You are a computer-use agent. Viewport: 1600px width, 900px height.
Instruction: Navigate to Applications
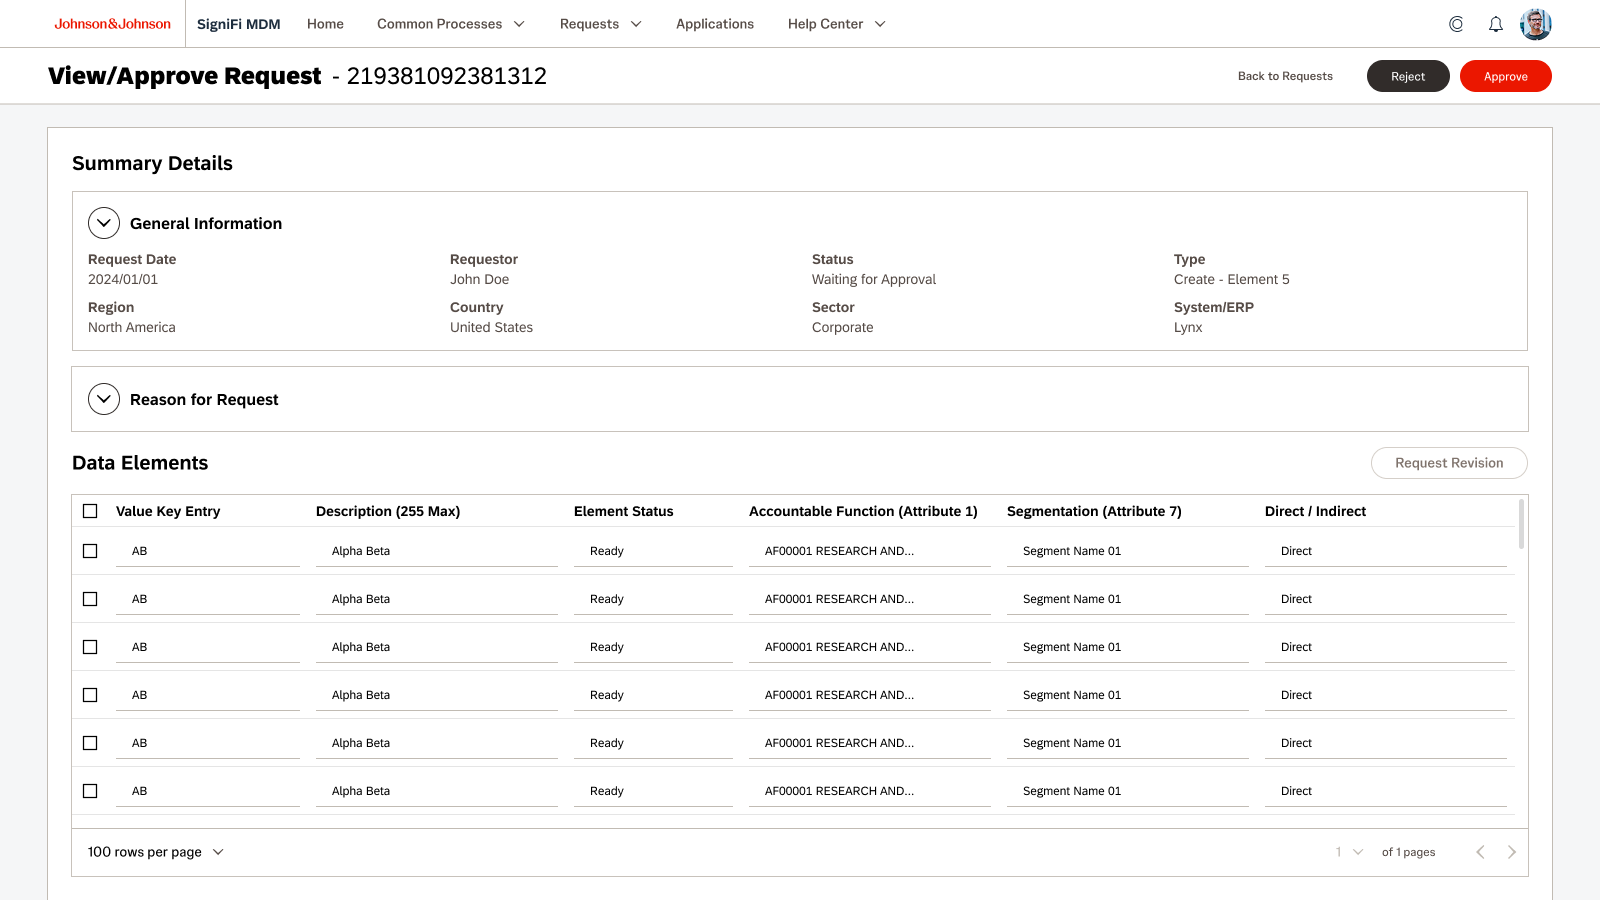715,24
